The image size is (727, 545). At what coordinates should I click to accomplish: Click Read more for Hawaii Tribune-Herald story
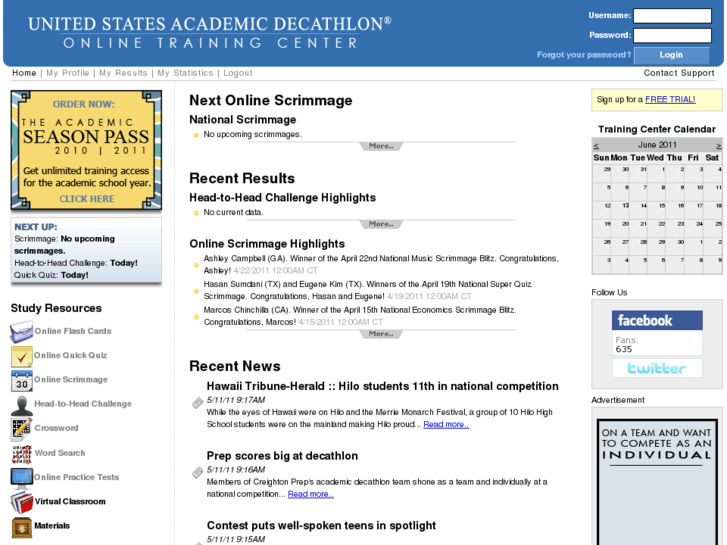446,424
